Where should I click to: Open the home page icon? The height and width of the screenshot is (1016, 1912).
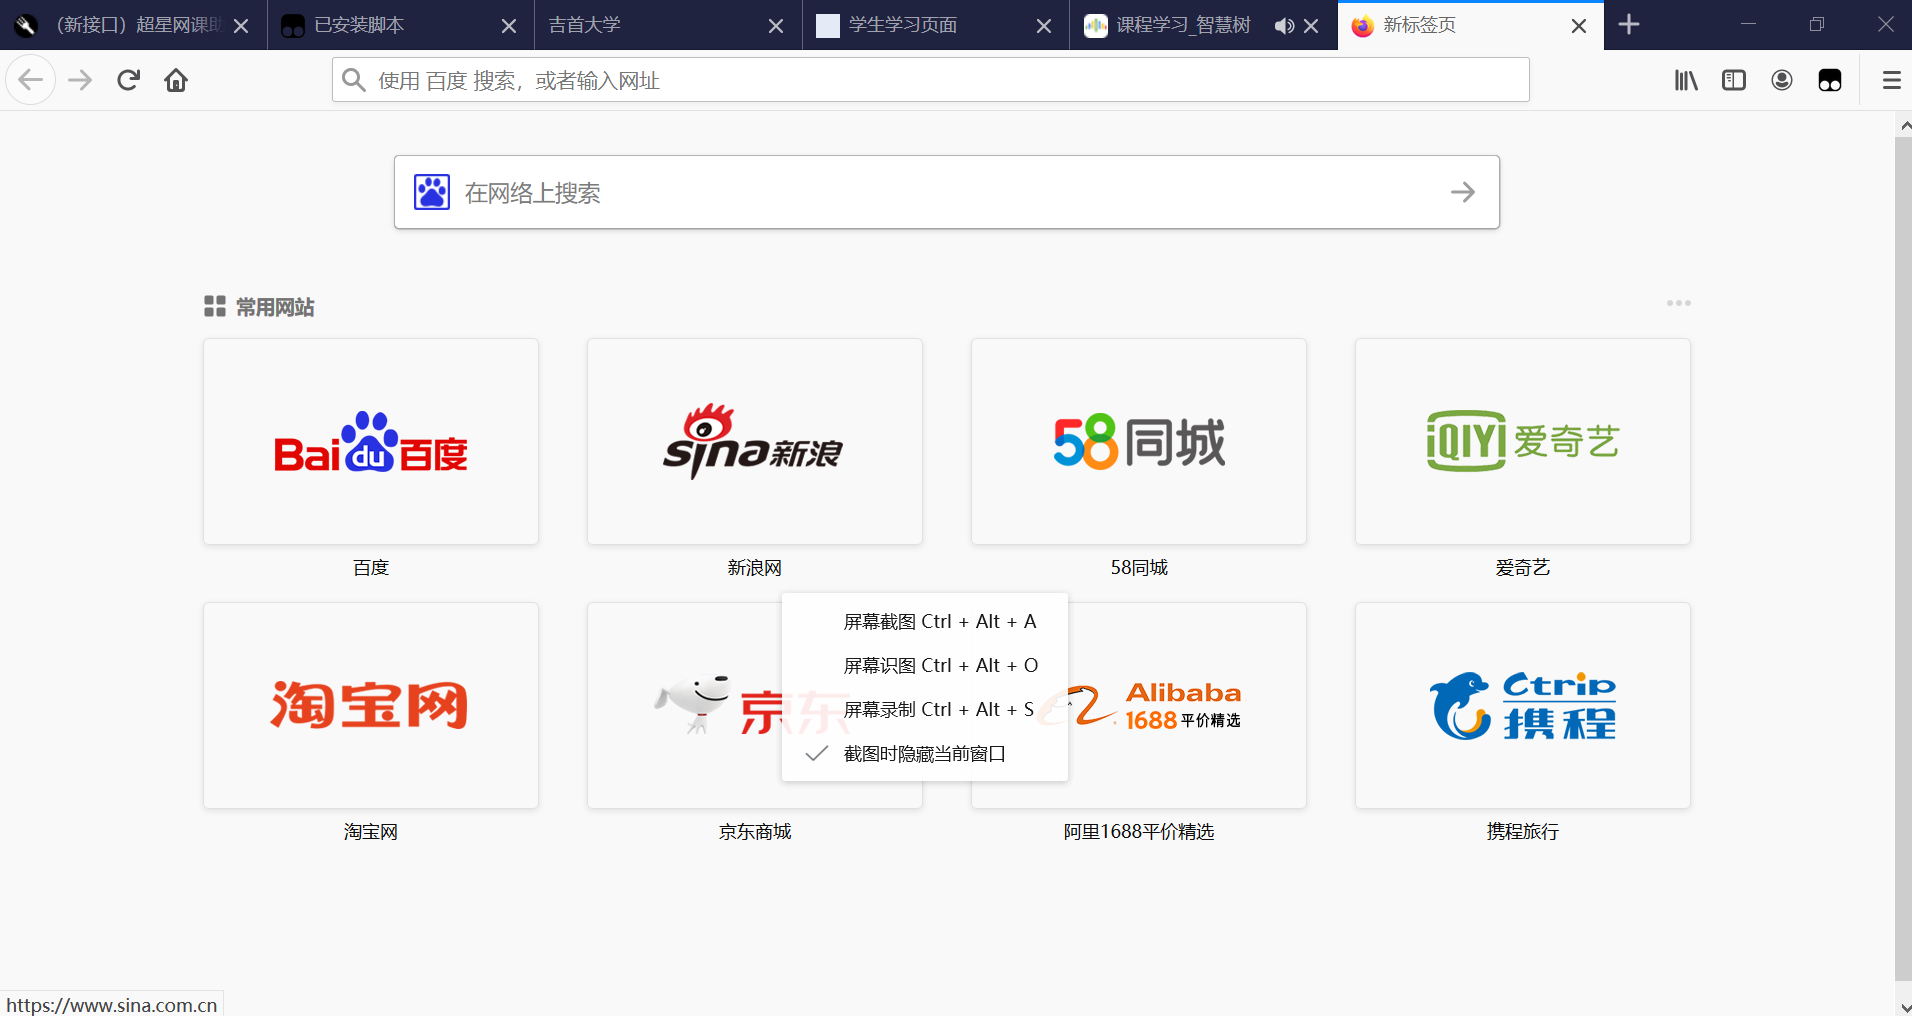176,80
